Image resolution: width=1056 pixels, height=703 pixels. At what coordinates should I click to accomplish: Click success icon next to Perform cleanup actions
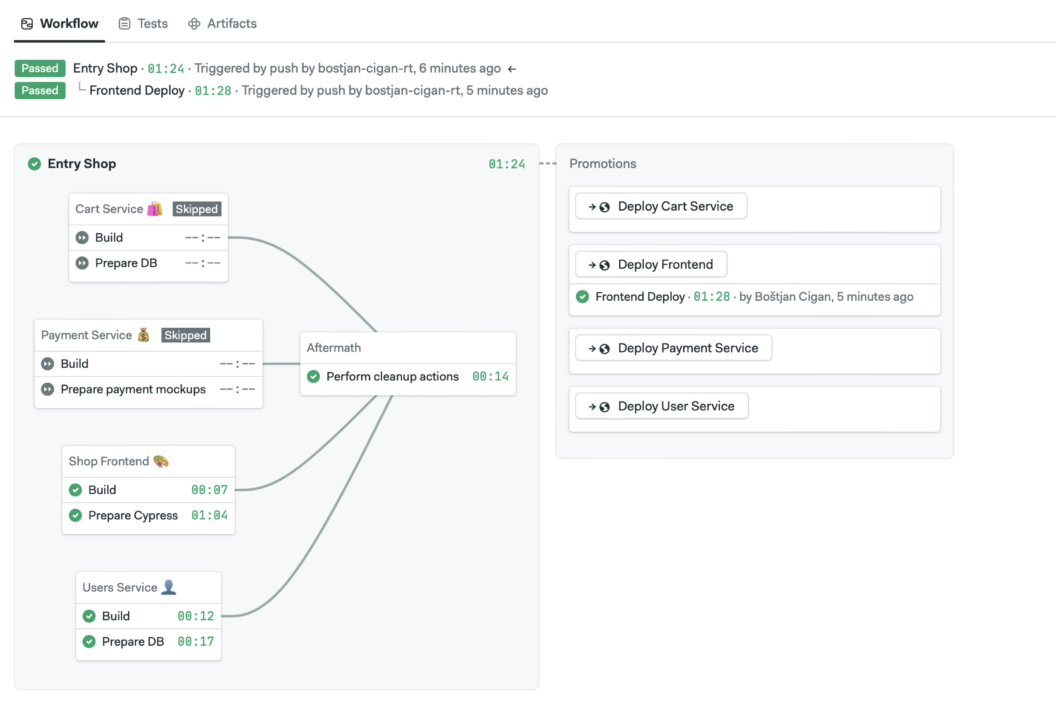315,376
